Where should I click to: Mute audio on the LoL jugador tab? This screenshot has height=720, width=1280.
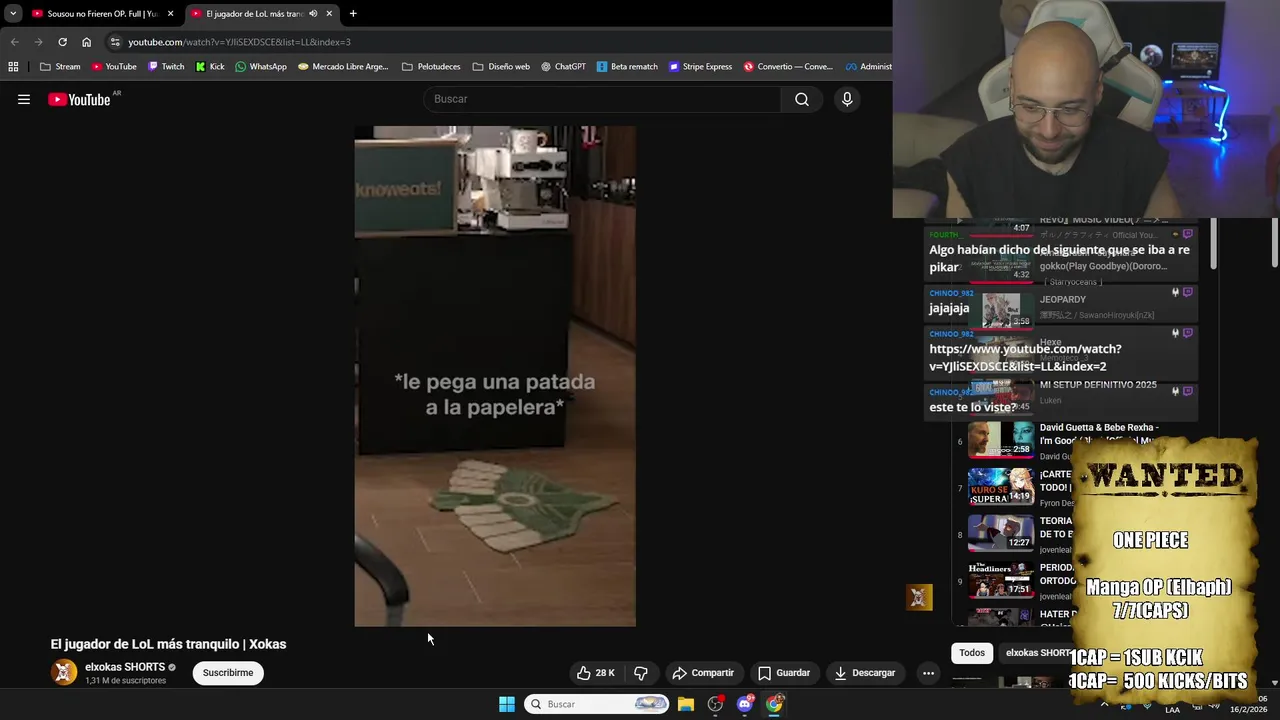pyautogui.click(x=313, y=14)
